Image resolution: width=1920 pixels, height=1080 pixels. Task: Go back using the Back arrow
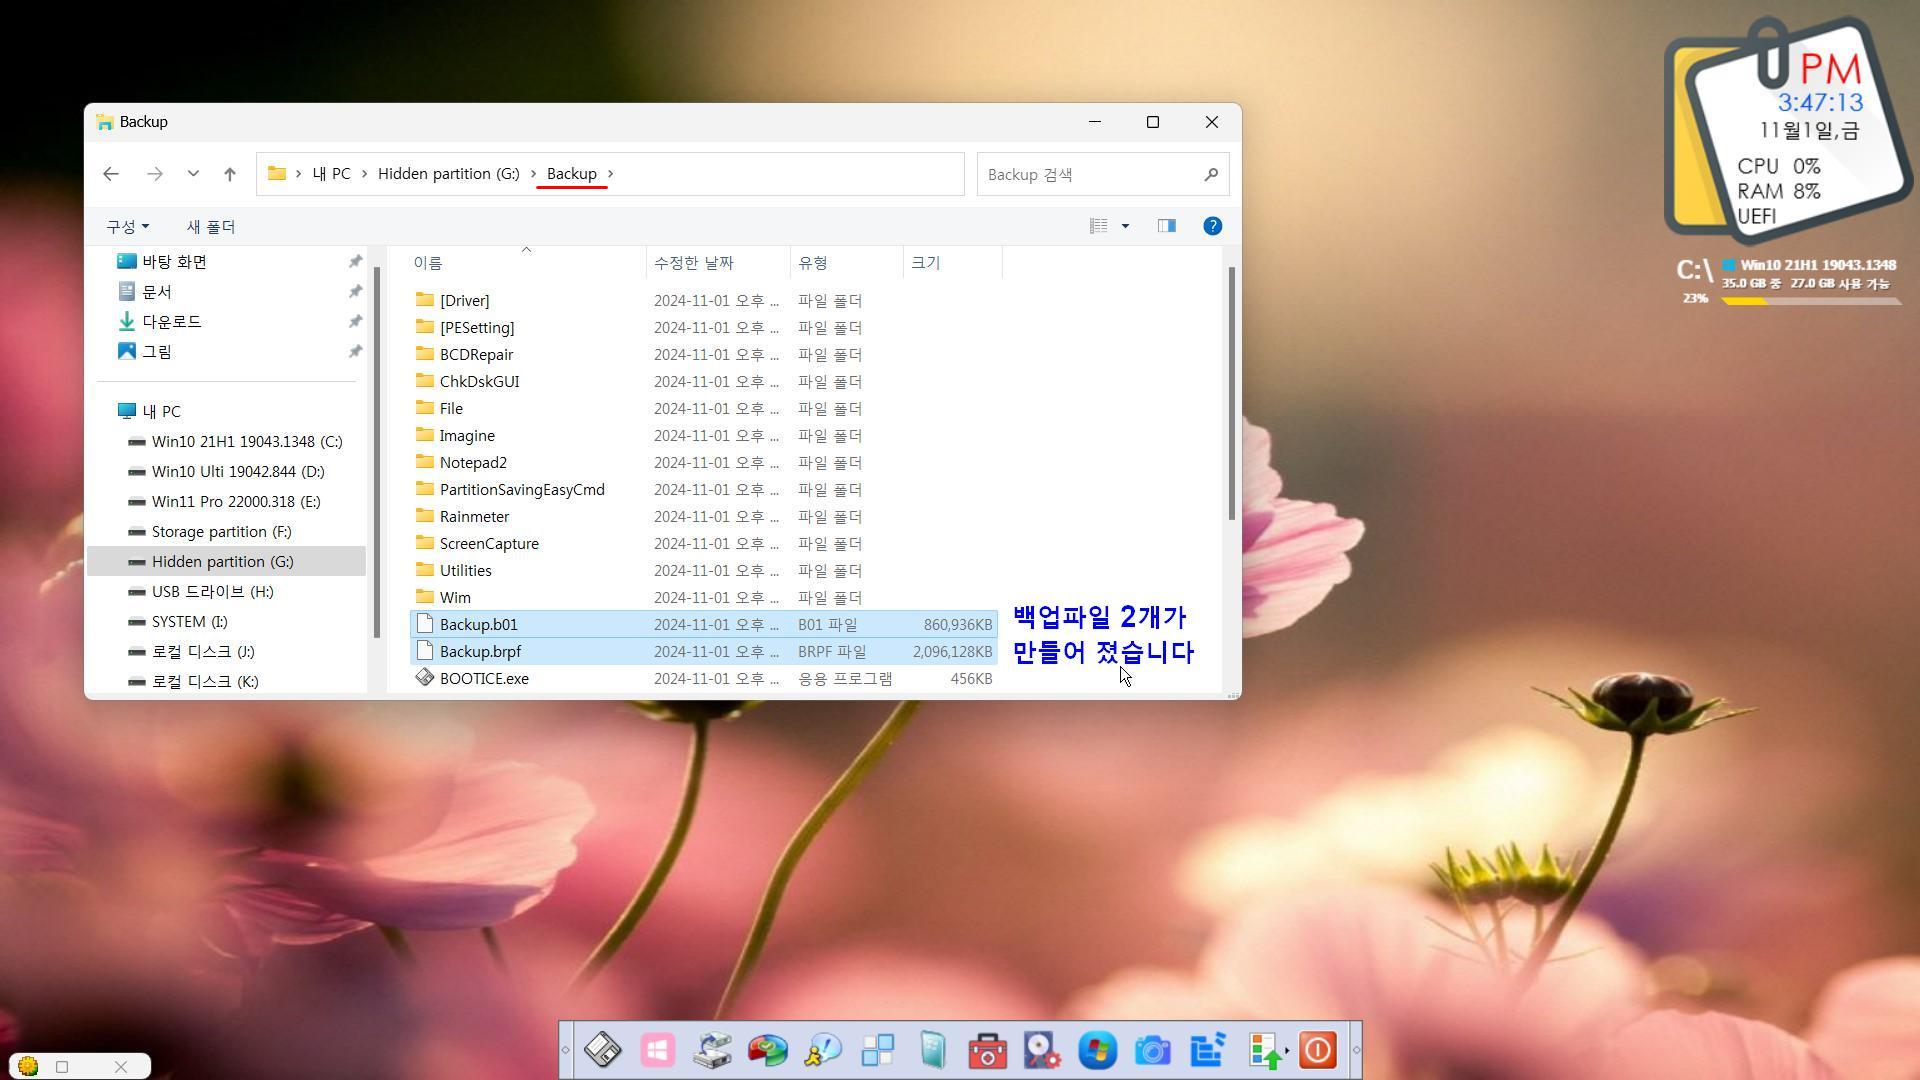(111, 174)
